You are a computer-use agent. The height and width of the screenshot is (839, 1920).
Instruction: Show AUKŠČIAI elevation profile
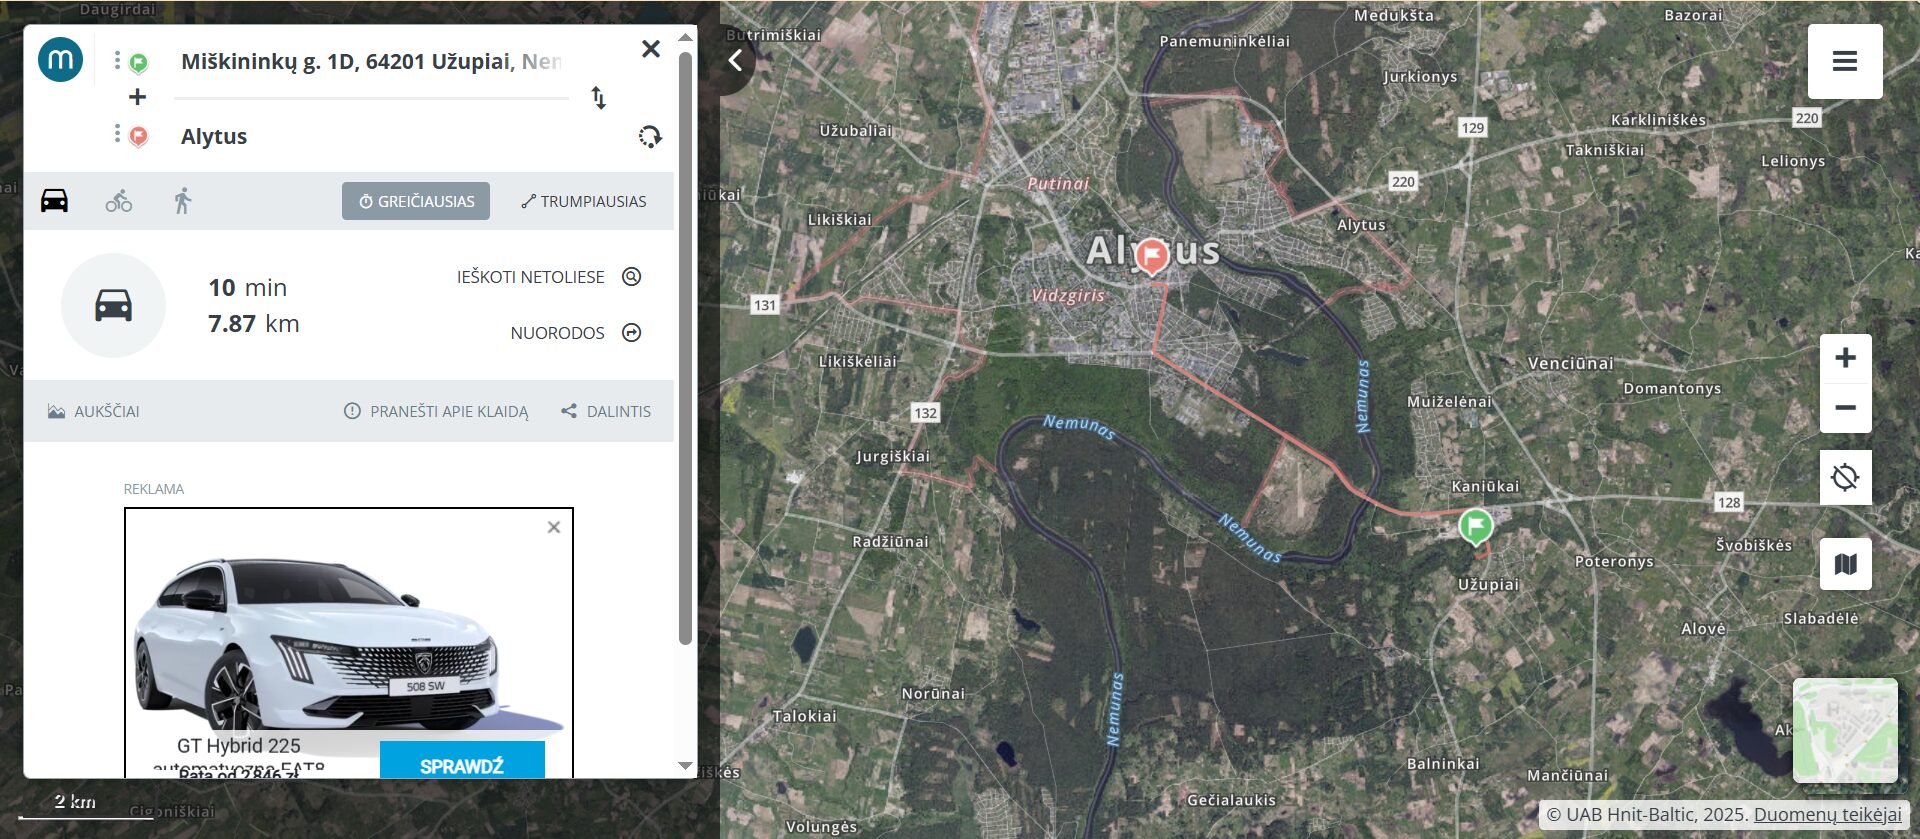coord(94,411)
